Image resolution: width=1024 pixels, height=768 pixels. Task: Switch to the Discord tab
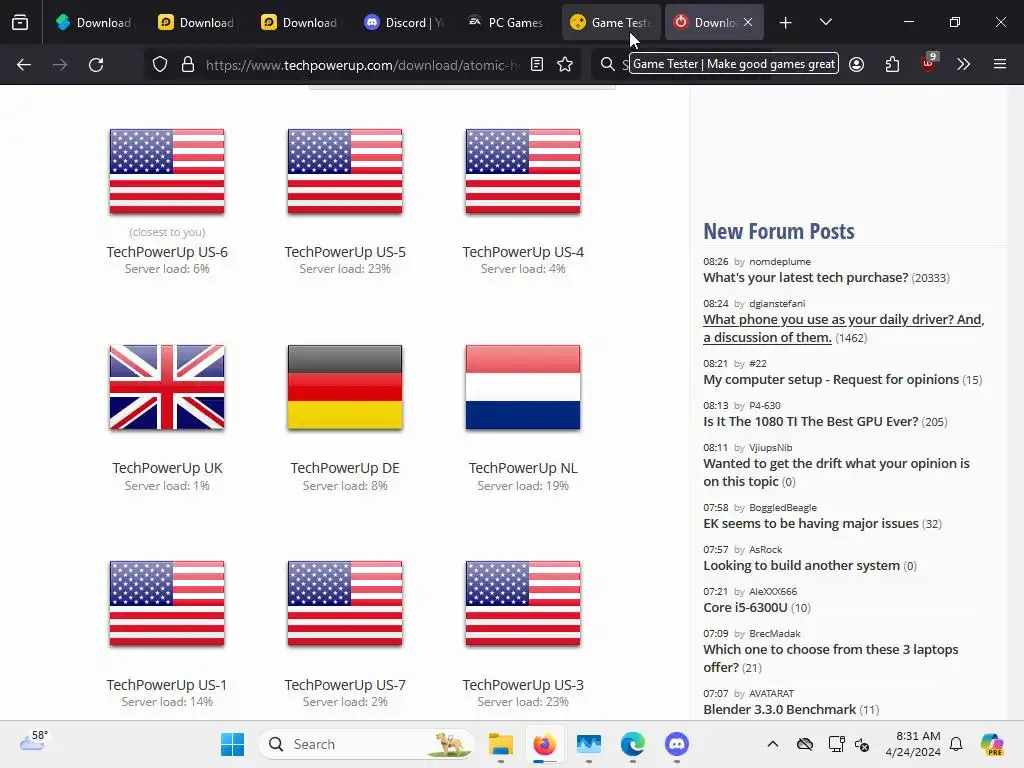[x=403, y=22]
